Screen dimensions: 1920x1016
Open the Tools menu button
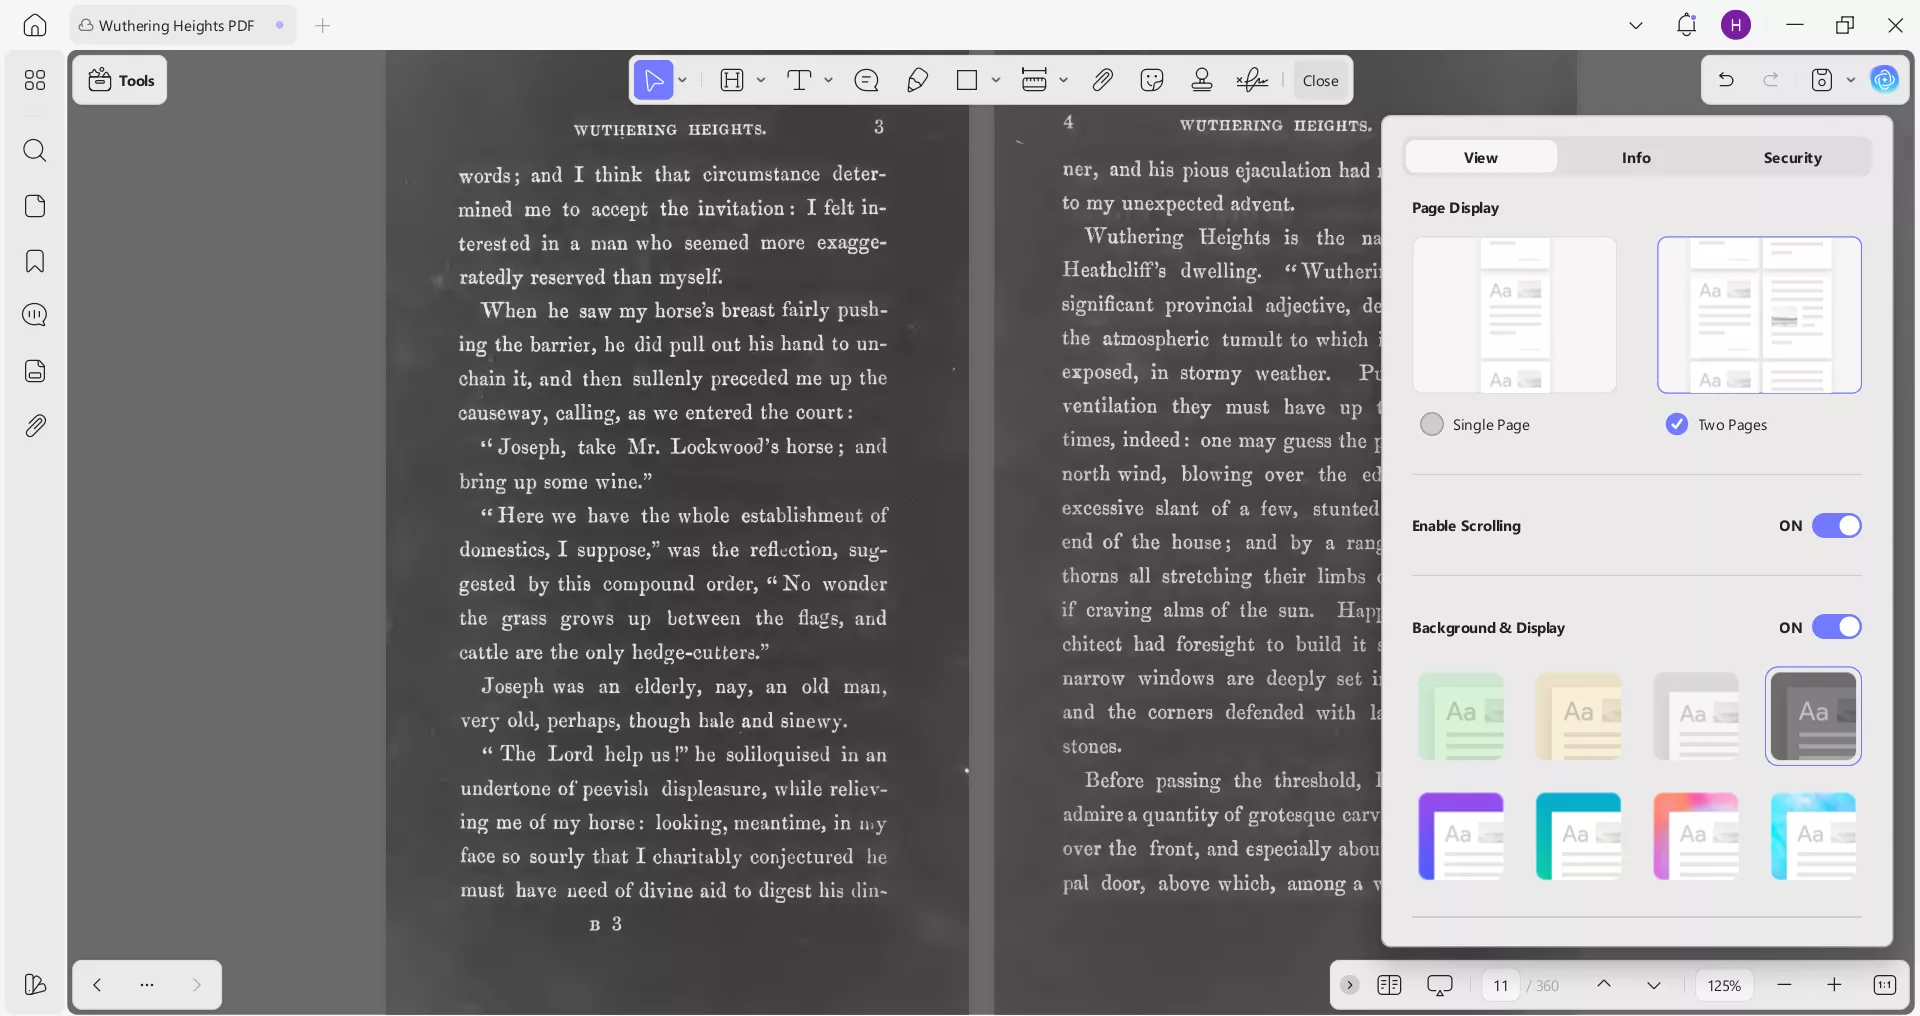pyautogui.click(x=120, y=80)
